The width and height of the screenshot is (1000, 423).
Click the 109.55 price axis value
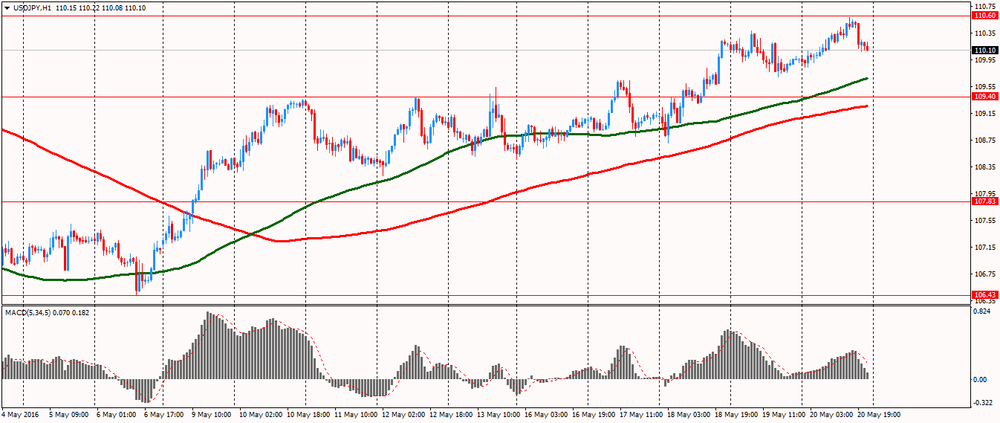tap(984, 87)
